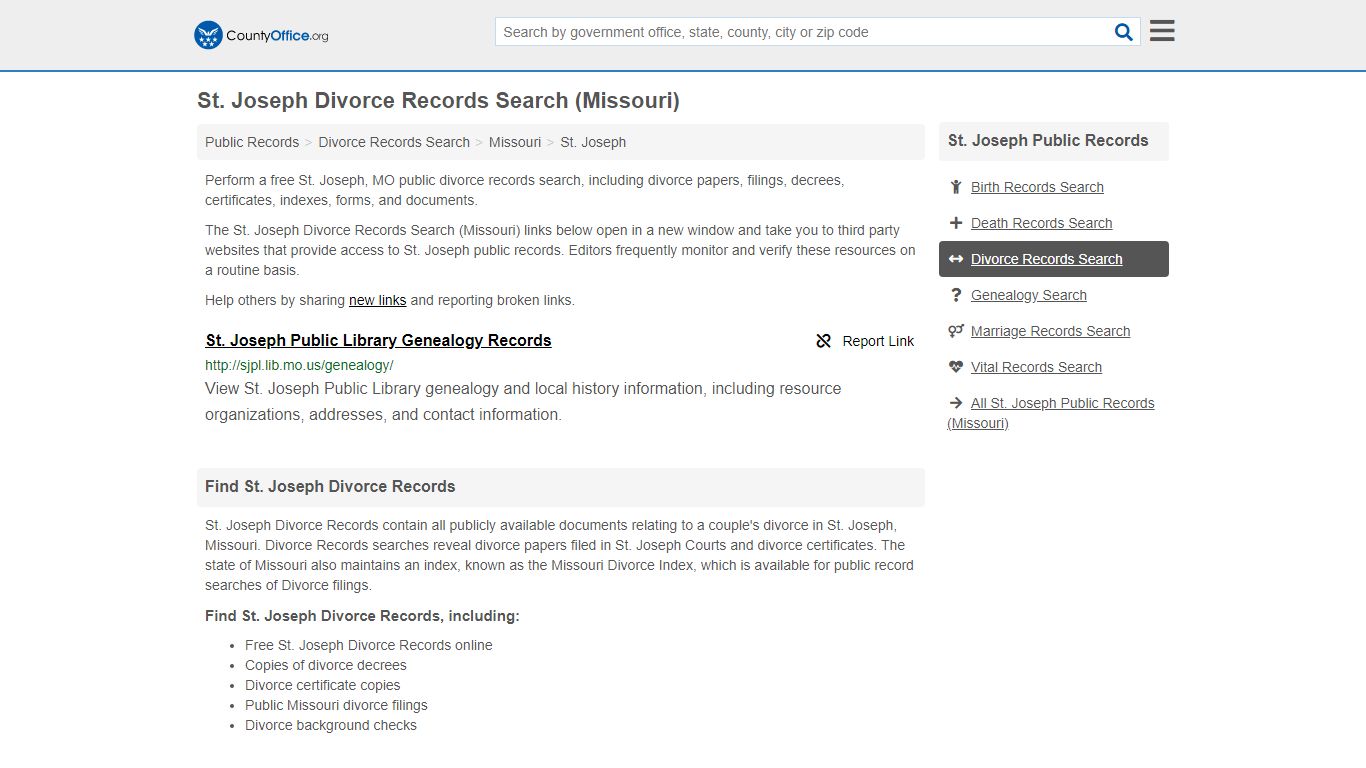Follow the 'new links' hyperlink

click(377, 300)
